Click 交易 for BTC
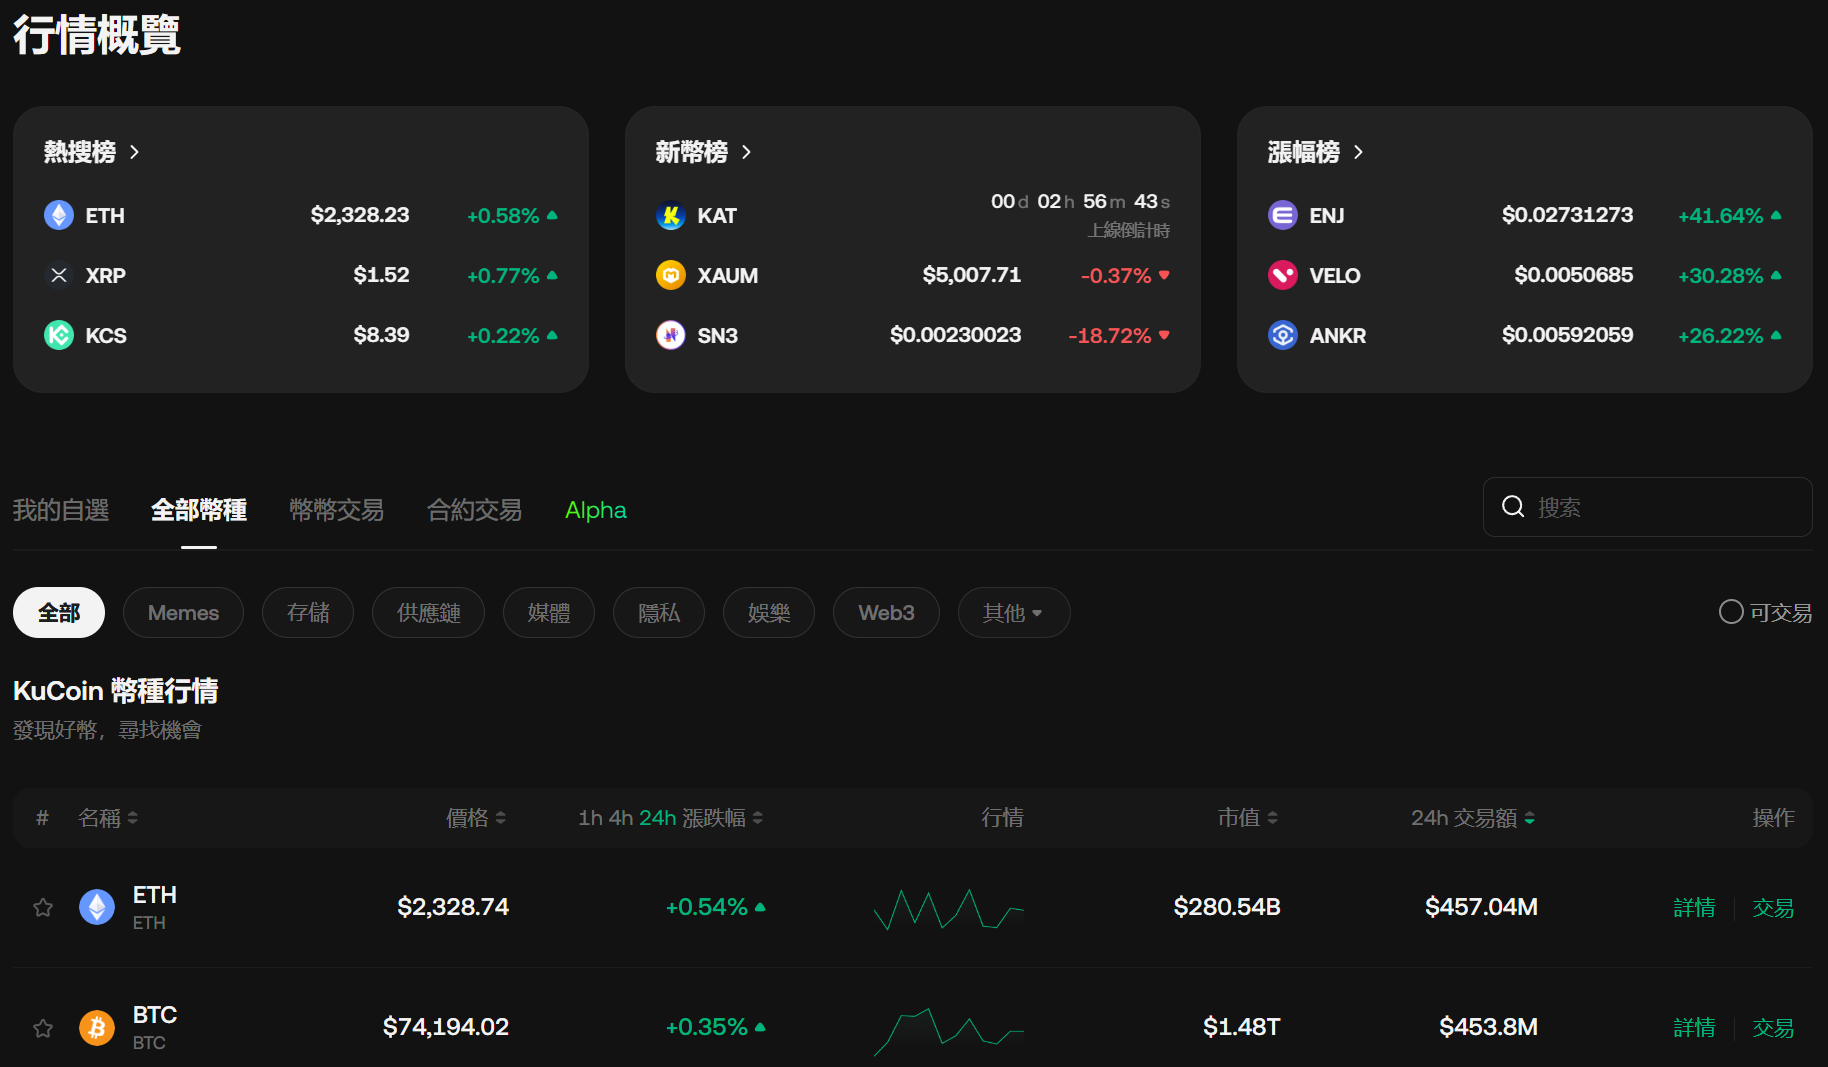 (1772, 1027)
